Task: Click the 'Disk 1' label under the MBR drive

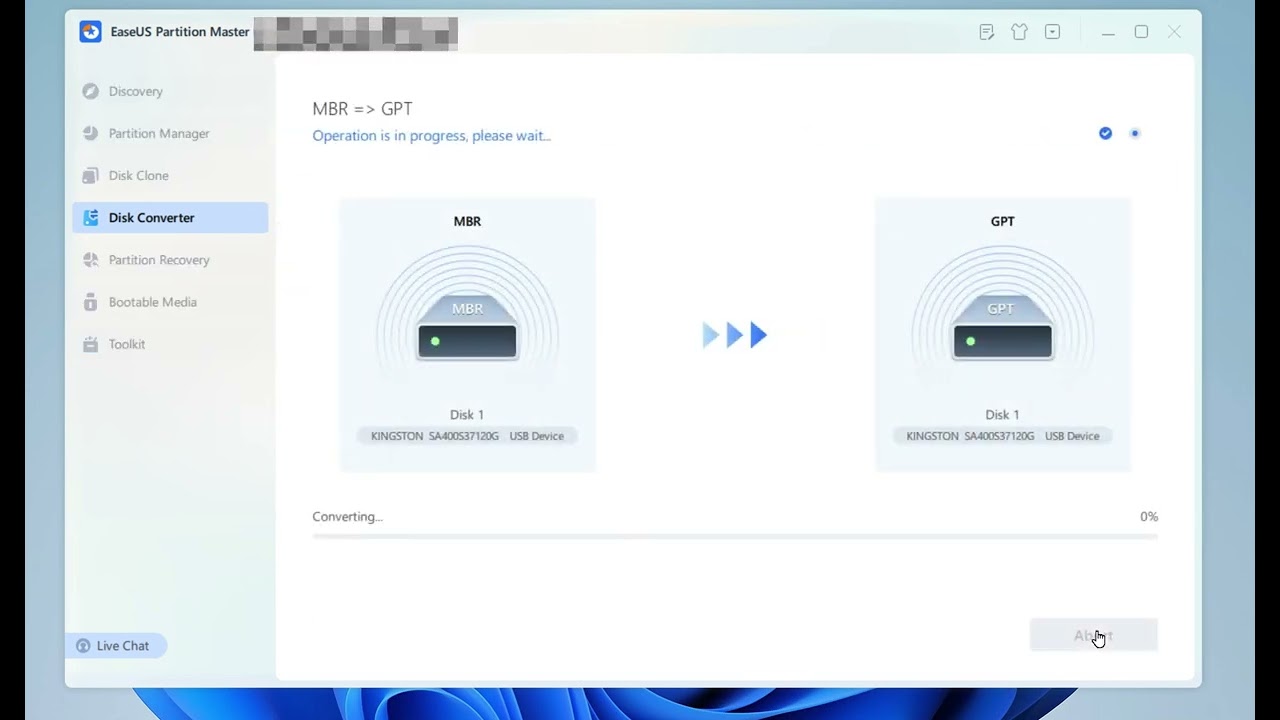Action: click(467, 415)
